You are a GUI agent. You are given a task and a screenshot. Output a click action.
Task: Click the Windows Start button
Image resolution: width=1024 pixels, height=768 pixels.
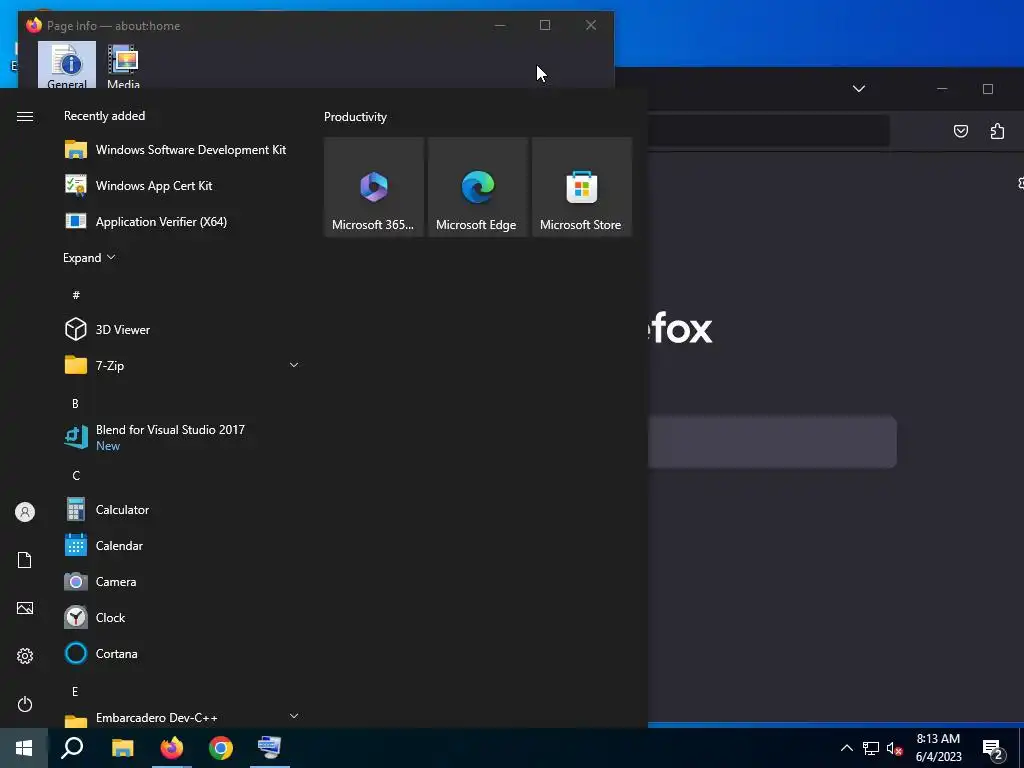click(x=24, y=748)
